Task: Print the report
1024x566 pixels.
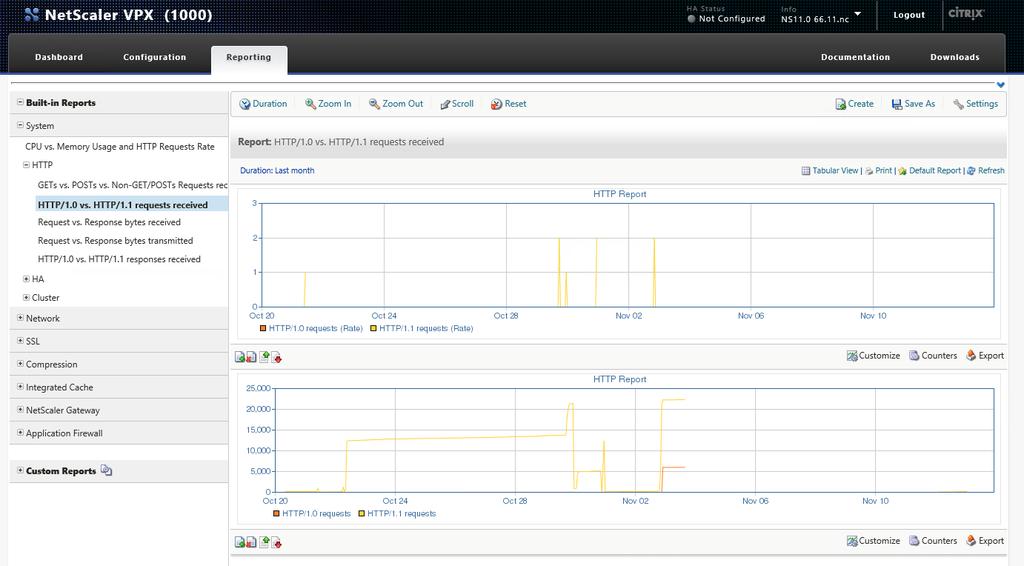Action: pyautogui.click(x=878, y=170)
